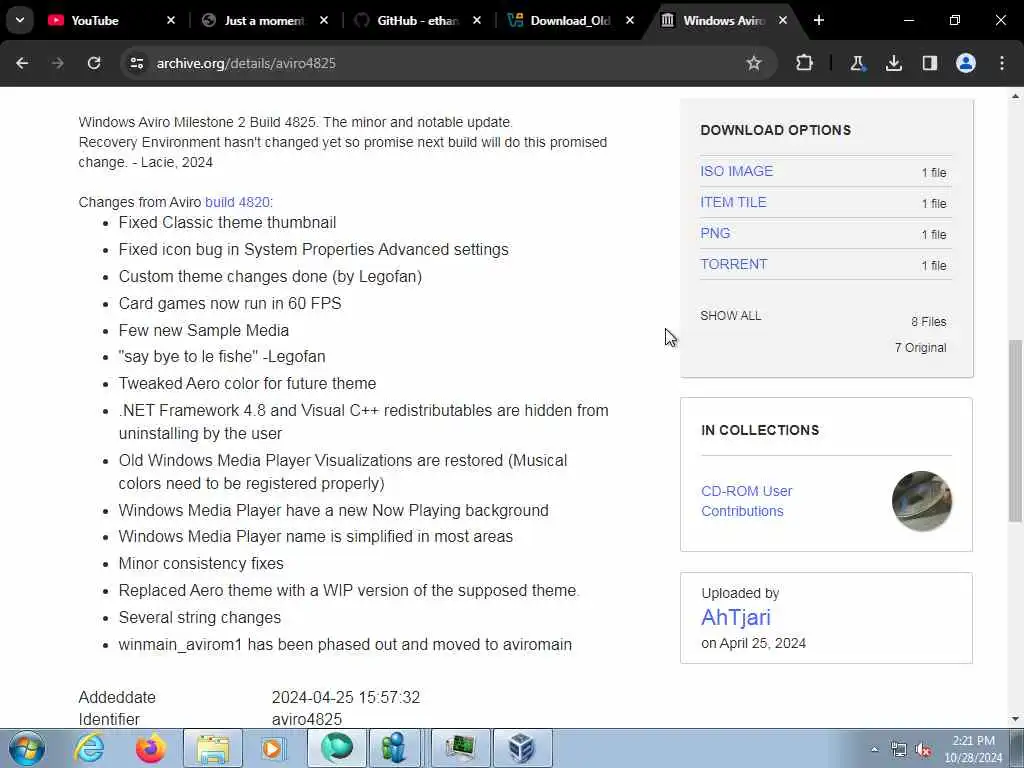Open Windows Explorer folder icon

pyautogui.click(x=213, y=748)
